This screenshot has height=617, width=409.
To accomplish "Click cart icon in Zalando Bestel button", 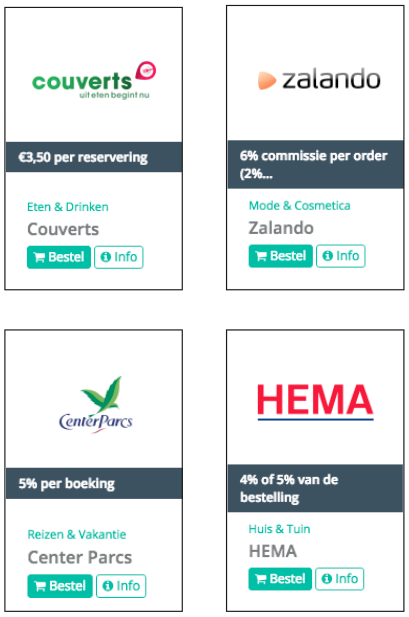I will point(261,256).
